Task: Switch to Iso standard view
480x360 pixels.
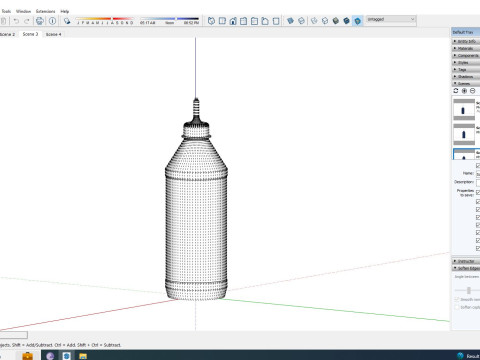Action: tap(211, 21)
